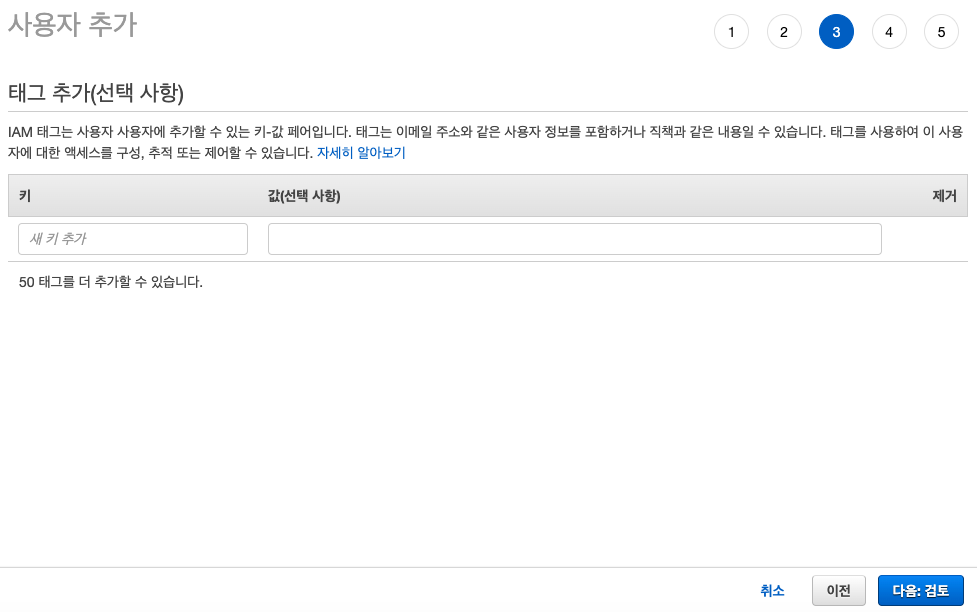This screenshot has height=612, width=977.
Task: Select step 1 in the progress indicator
Action: click(x=731, y=31)
